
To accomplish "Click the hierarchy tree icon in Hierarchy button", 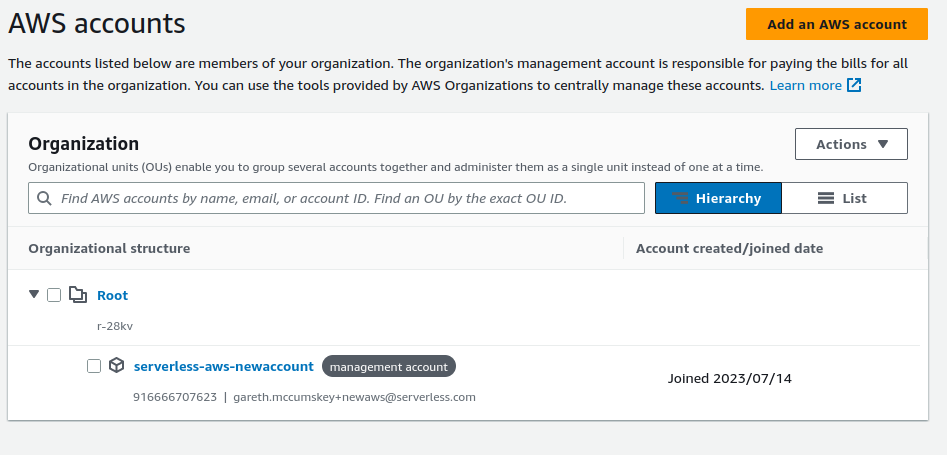I will pos(680,198).
